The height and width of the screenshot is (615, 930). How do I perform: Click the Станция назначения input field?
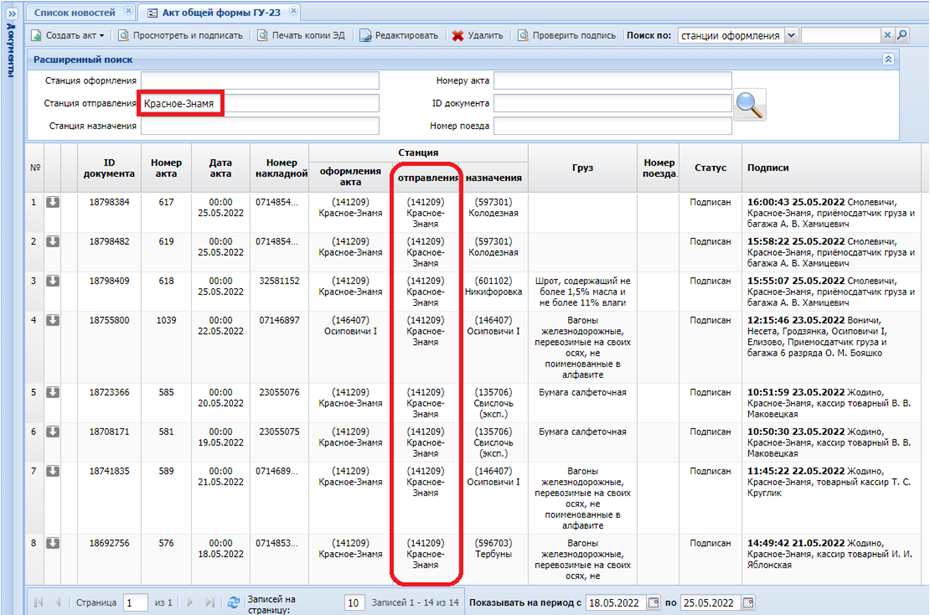260,126
